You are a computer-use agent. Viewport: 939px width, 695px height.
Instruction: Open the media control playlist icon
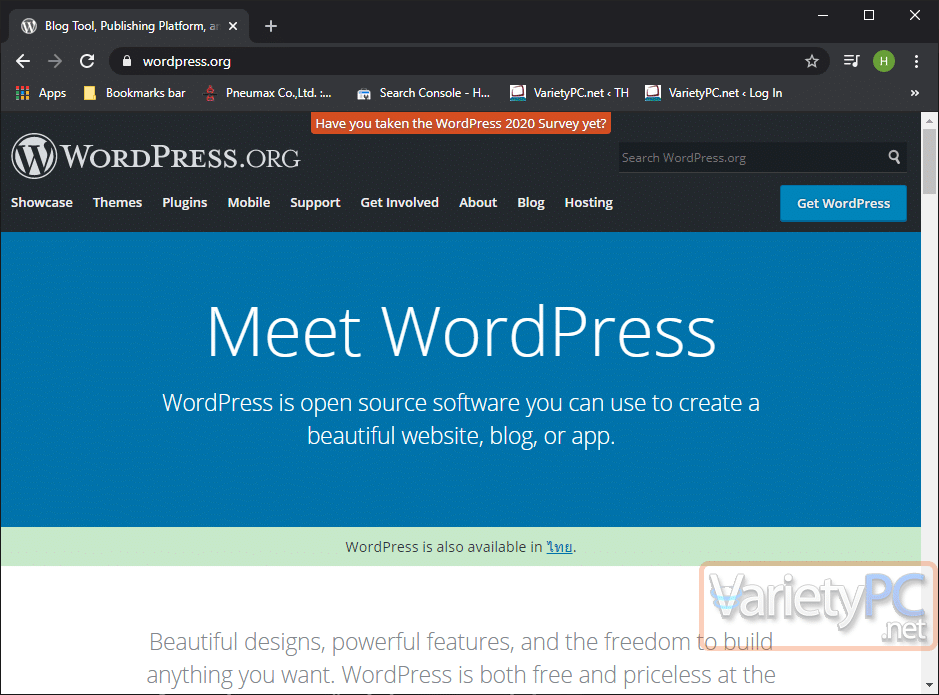(851, 61)
